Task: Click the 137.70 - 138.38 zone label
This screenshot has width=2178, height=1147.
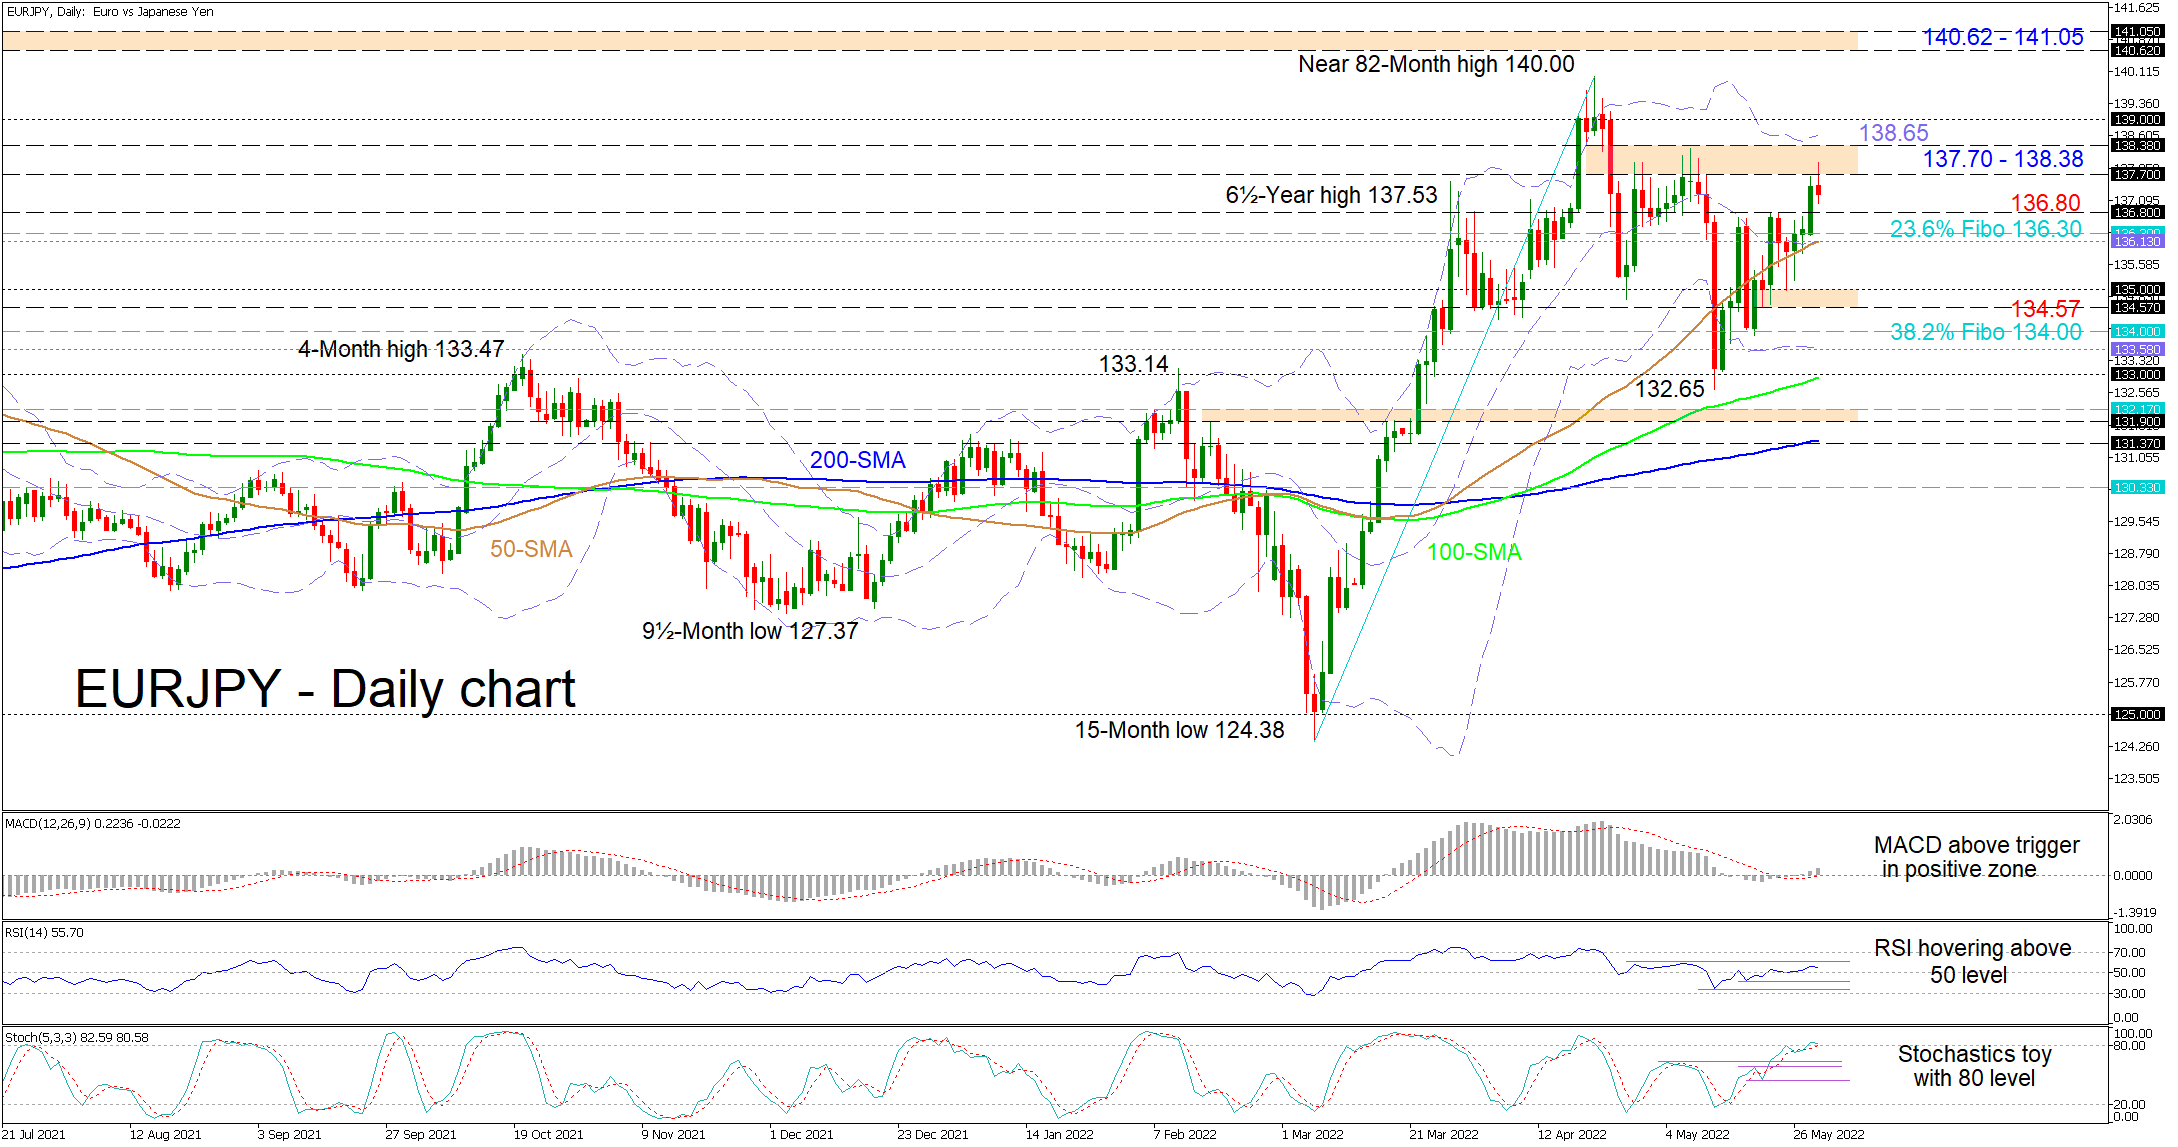Action: (2002, 159)
